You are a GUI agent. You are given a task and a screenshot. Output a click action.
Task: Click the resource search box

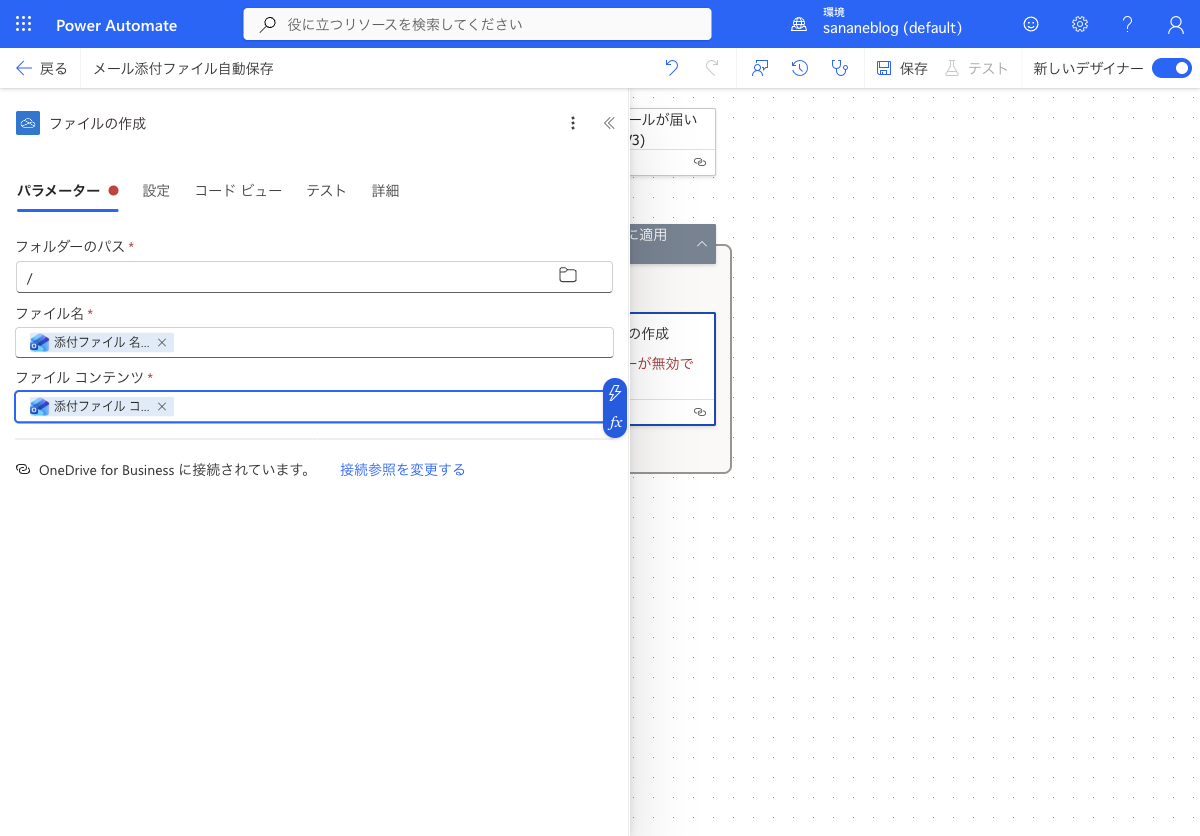[478, 24]
